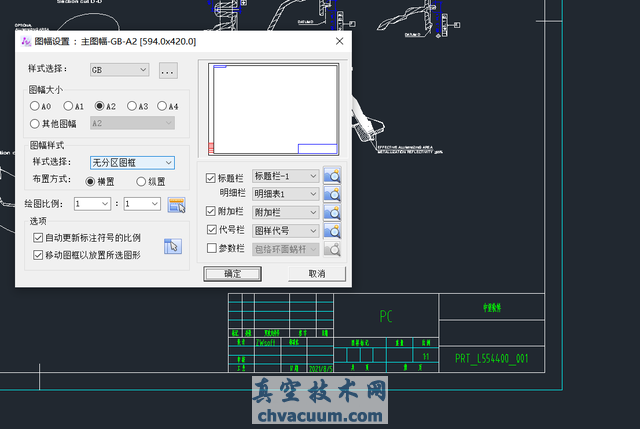Choose 纵置 portrait layout option
This screenshot has height=429, width=640.
tap(141, 181)
